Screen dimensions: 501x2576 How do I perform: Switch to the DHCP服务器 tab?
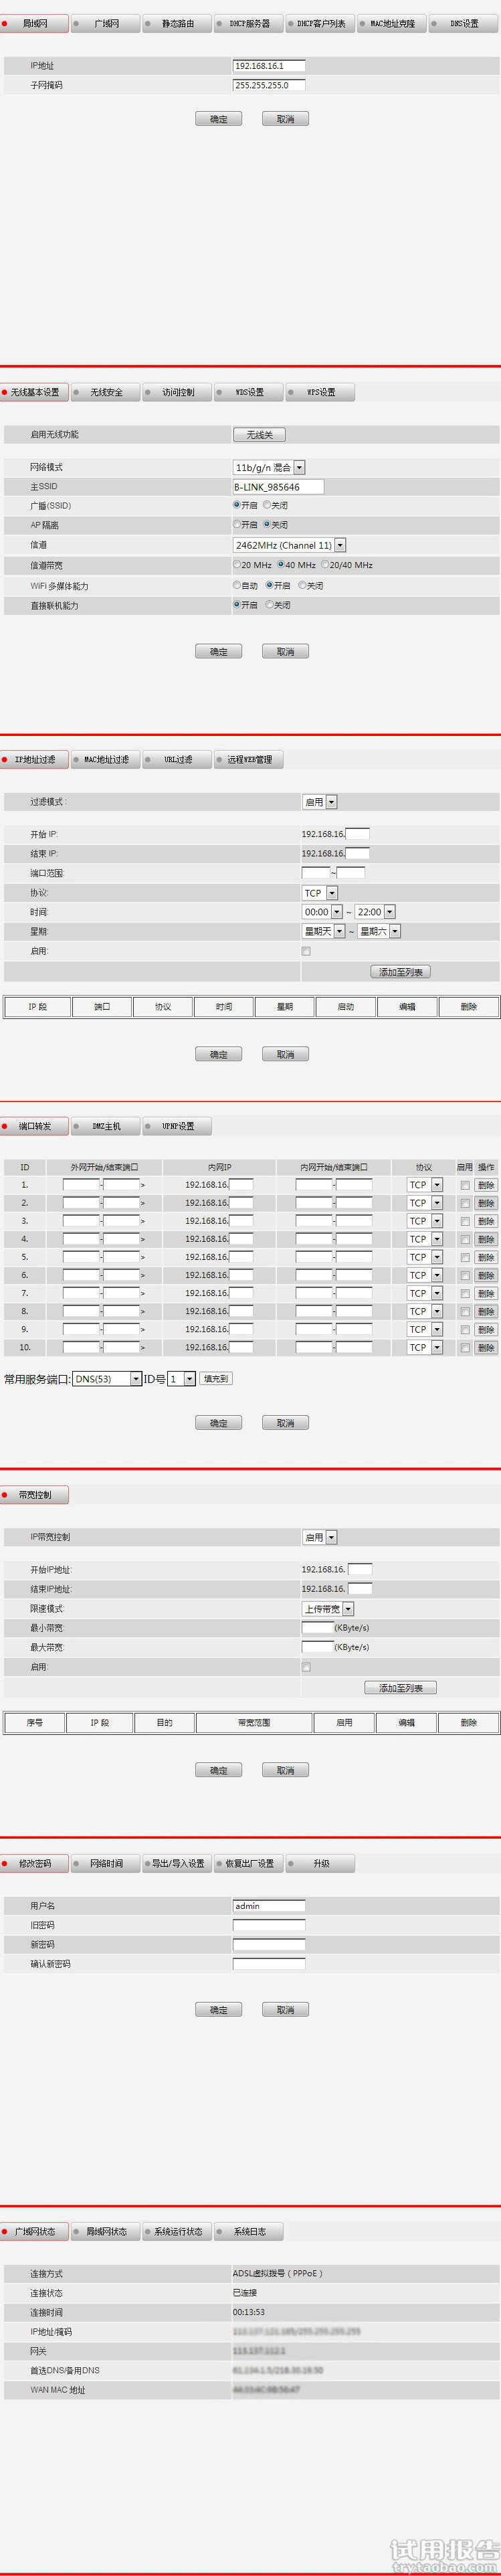coord(249,23)
